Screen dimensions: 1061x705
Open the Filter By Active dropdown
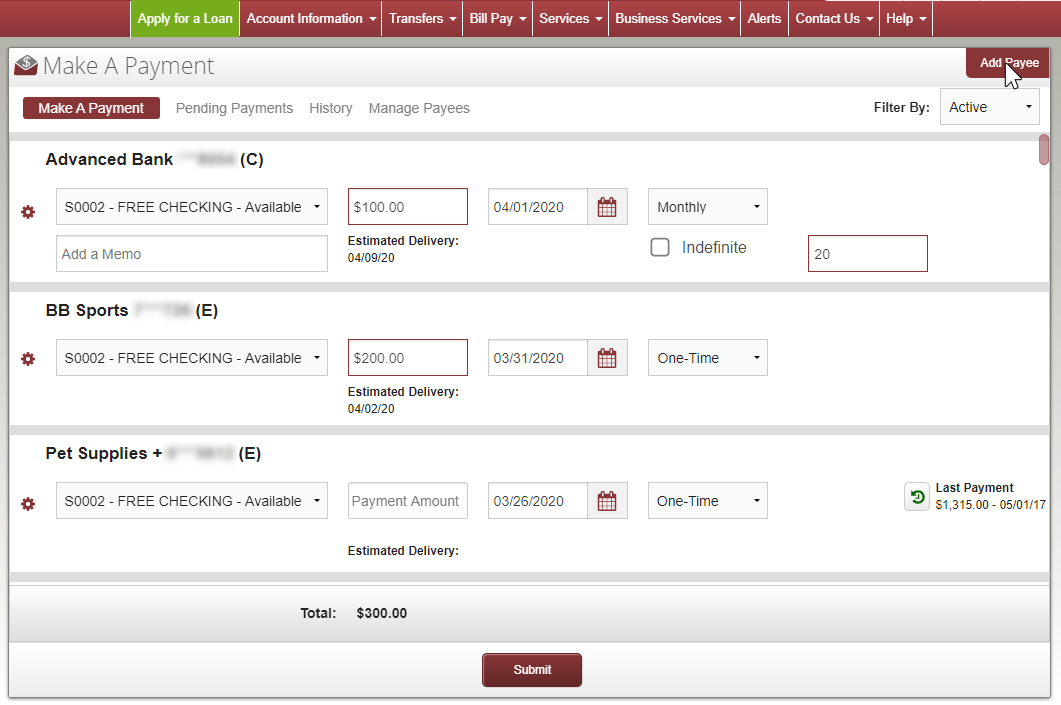989,106
